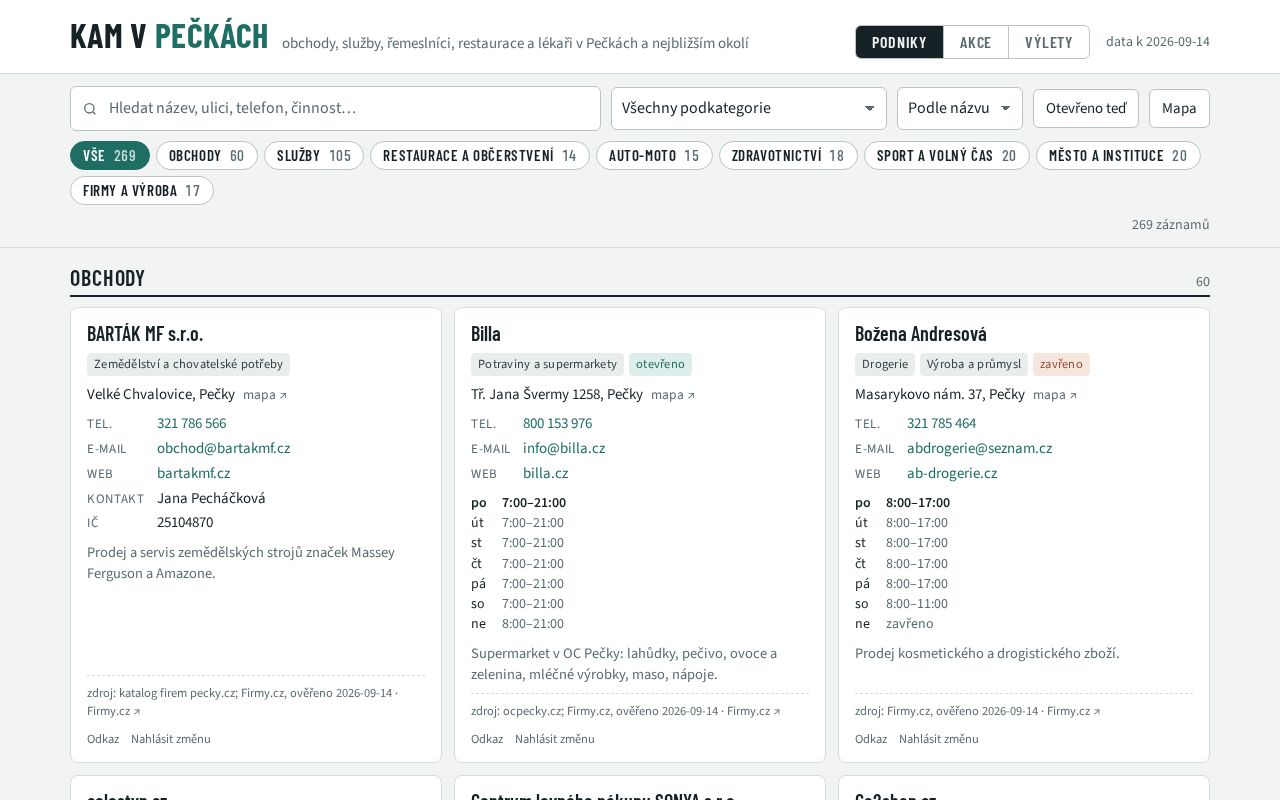Call Božena Andresová phone 321 785 464
Viewport: 1280px width, 800px height.
click(x=941, y=423)
